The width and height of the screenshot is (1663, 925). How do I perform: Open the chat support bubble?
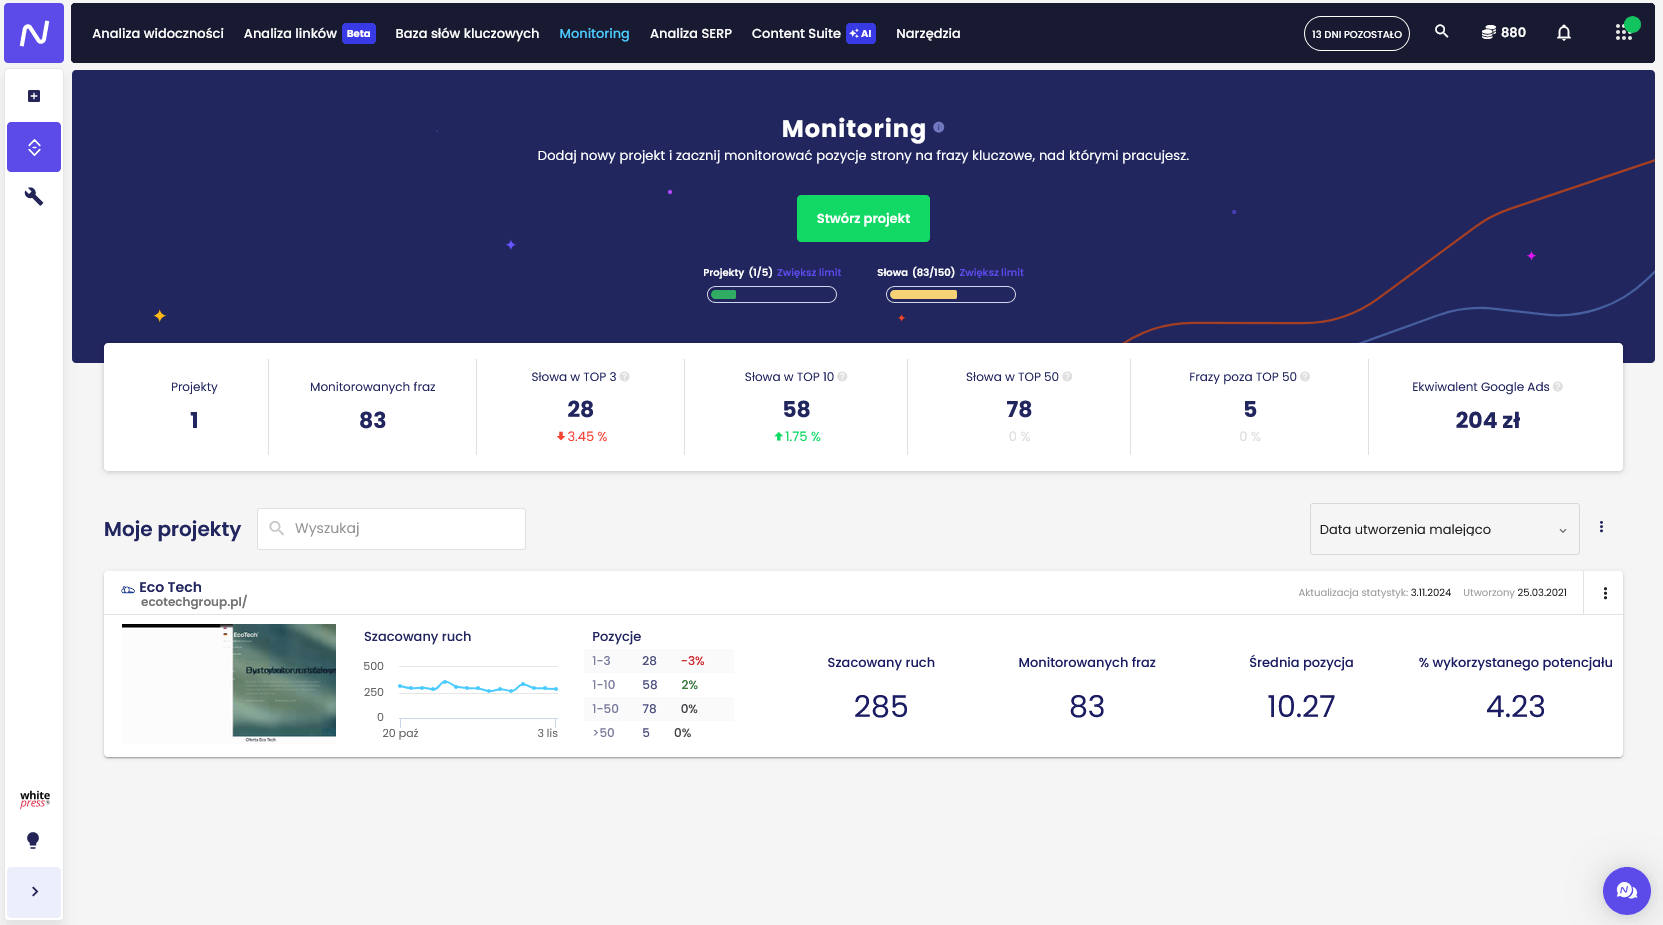pyautogui.click(x=1626, y=890)
